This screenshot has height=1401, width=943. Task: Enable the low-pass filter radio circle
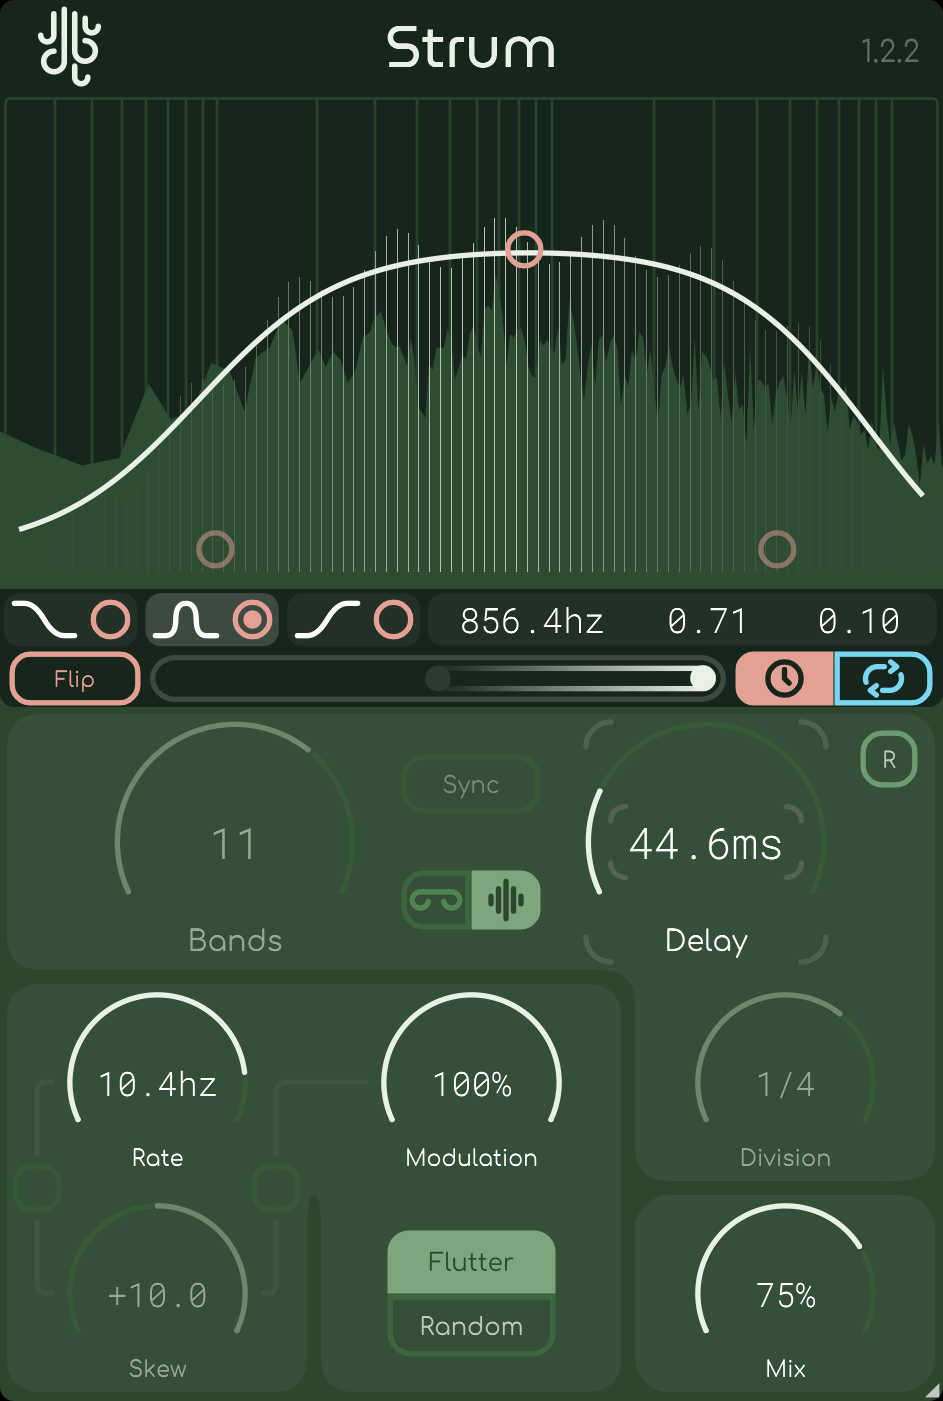pyautogui.click(x=111, y=621)
